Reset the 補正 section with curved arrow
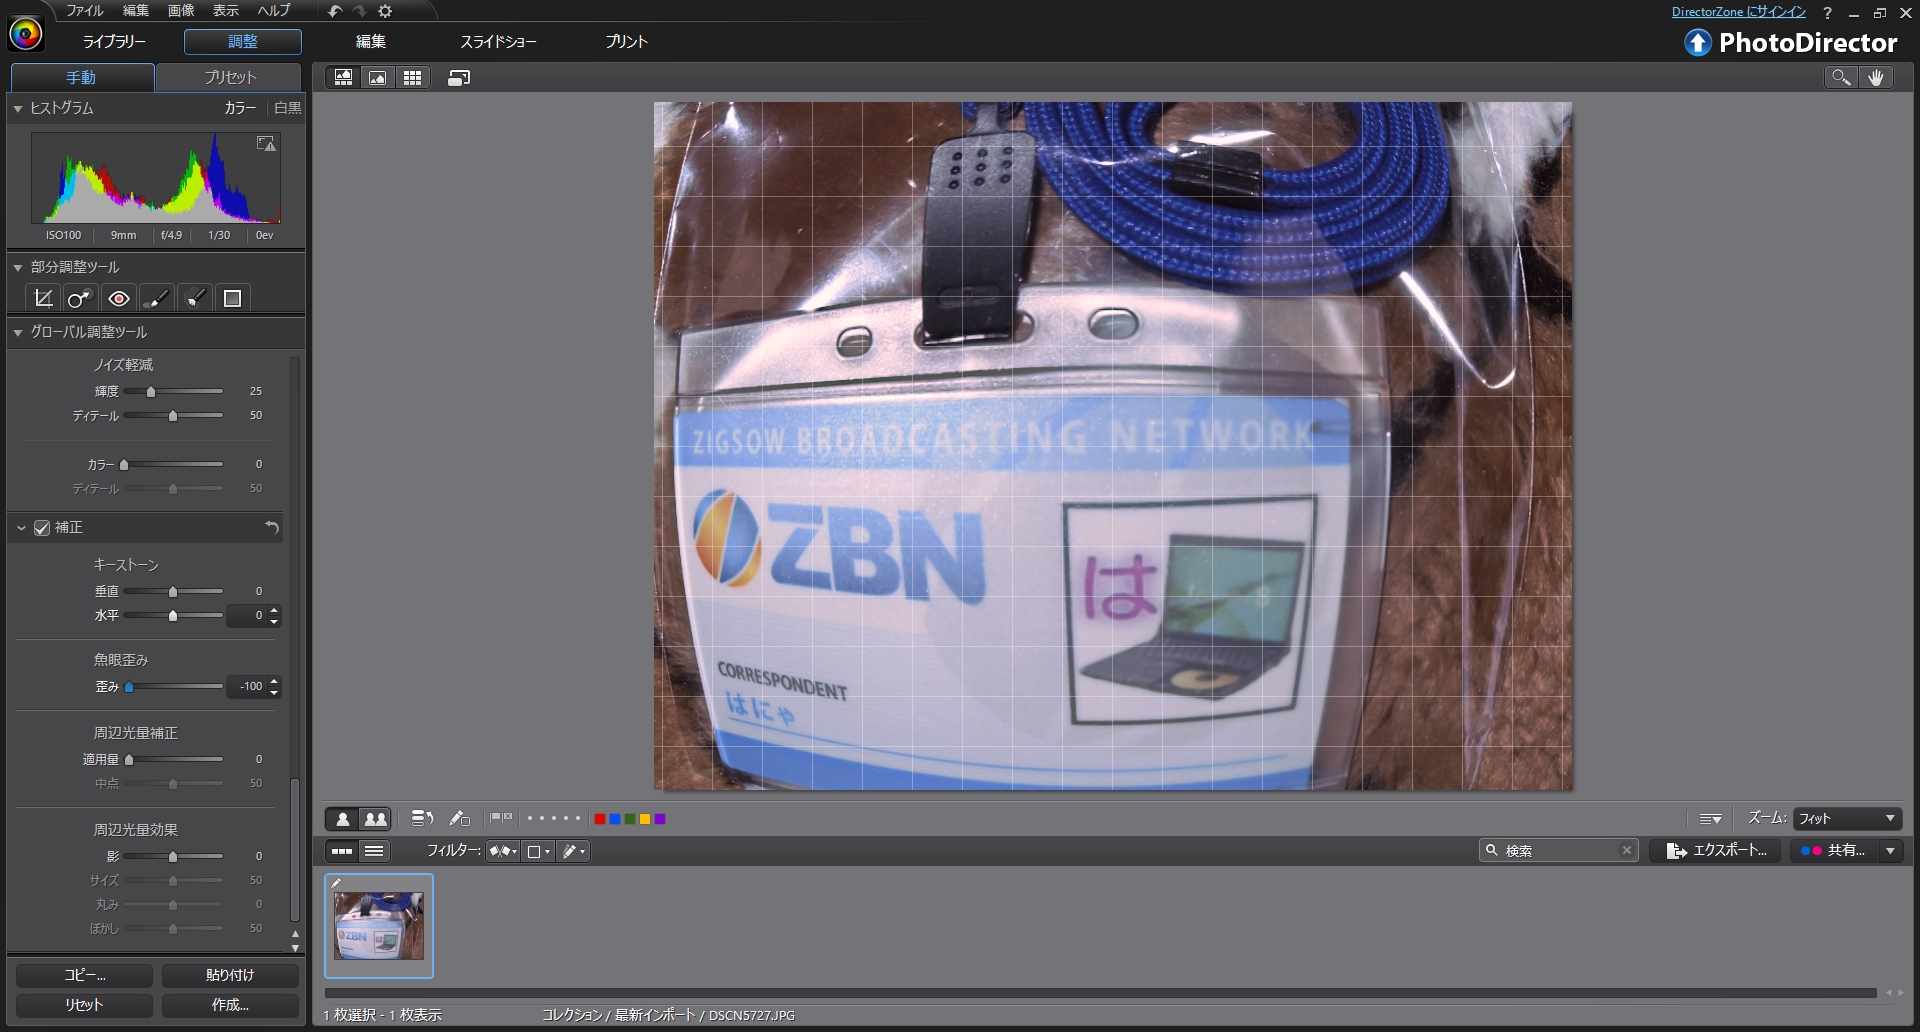Image resolution: width=1920 pixels, height=1032 pixels. [x=272, y=527]
